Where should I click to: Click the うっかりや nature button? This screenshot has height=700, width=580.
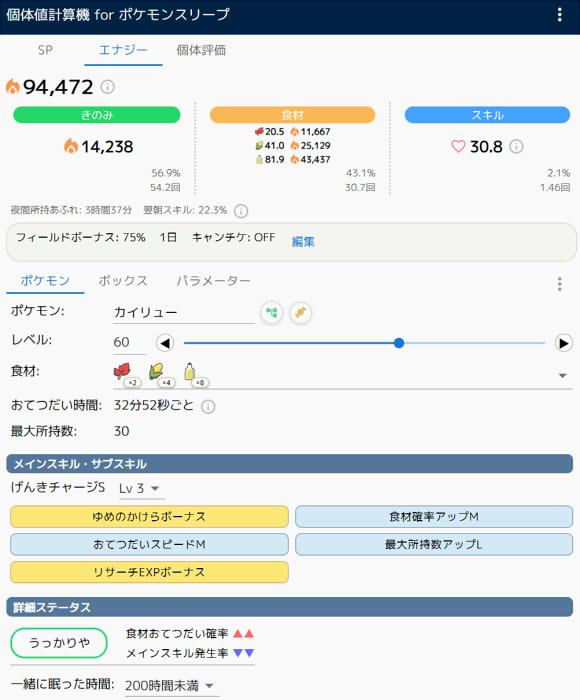59,643
